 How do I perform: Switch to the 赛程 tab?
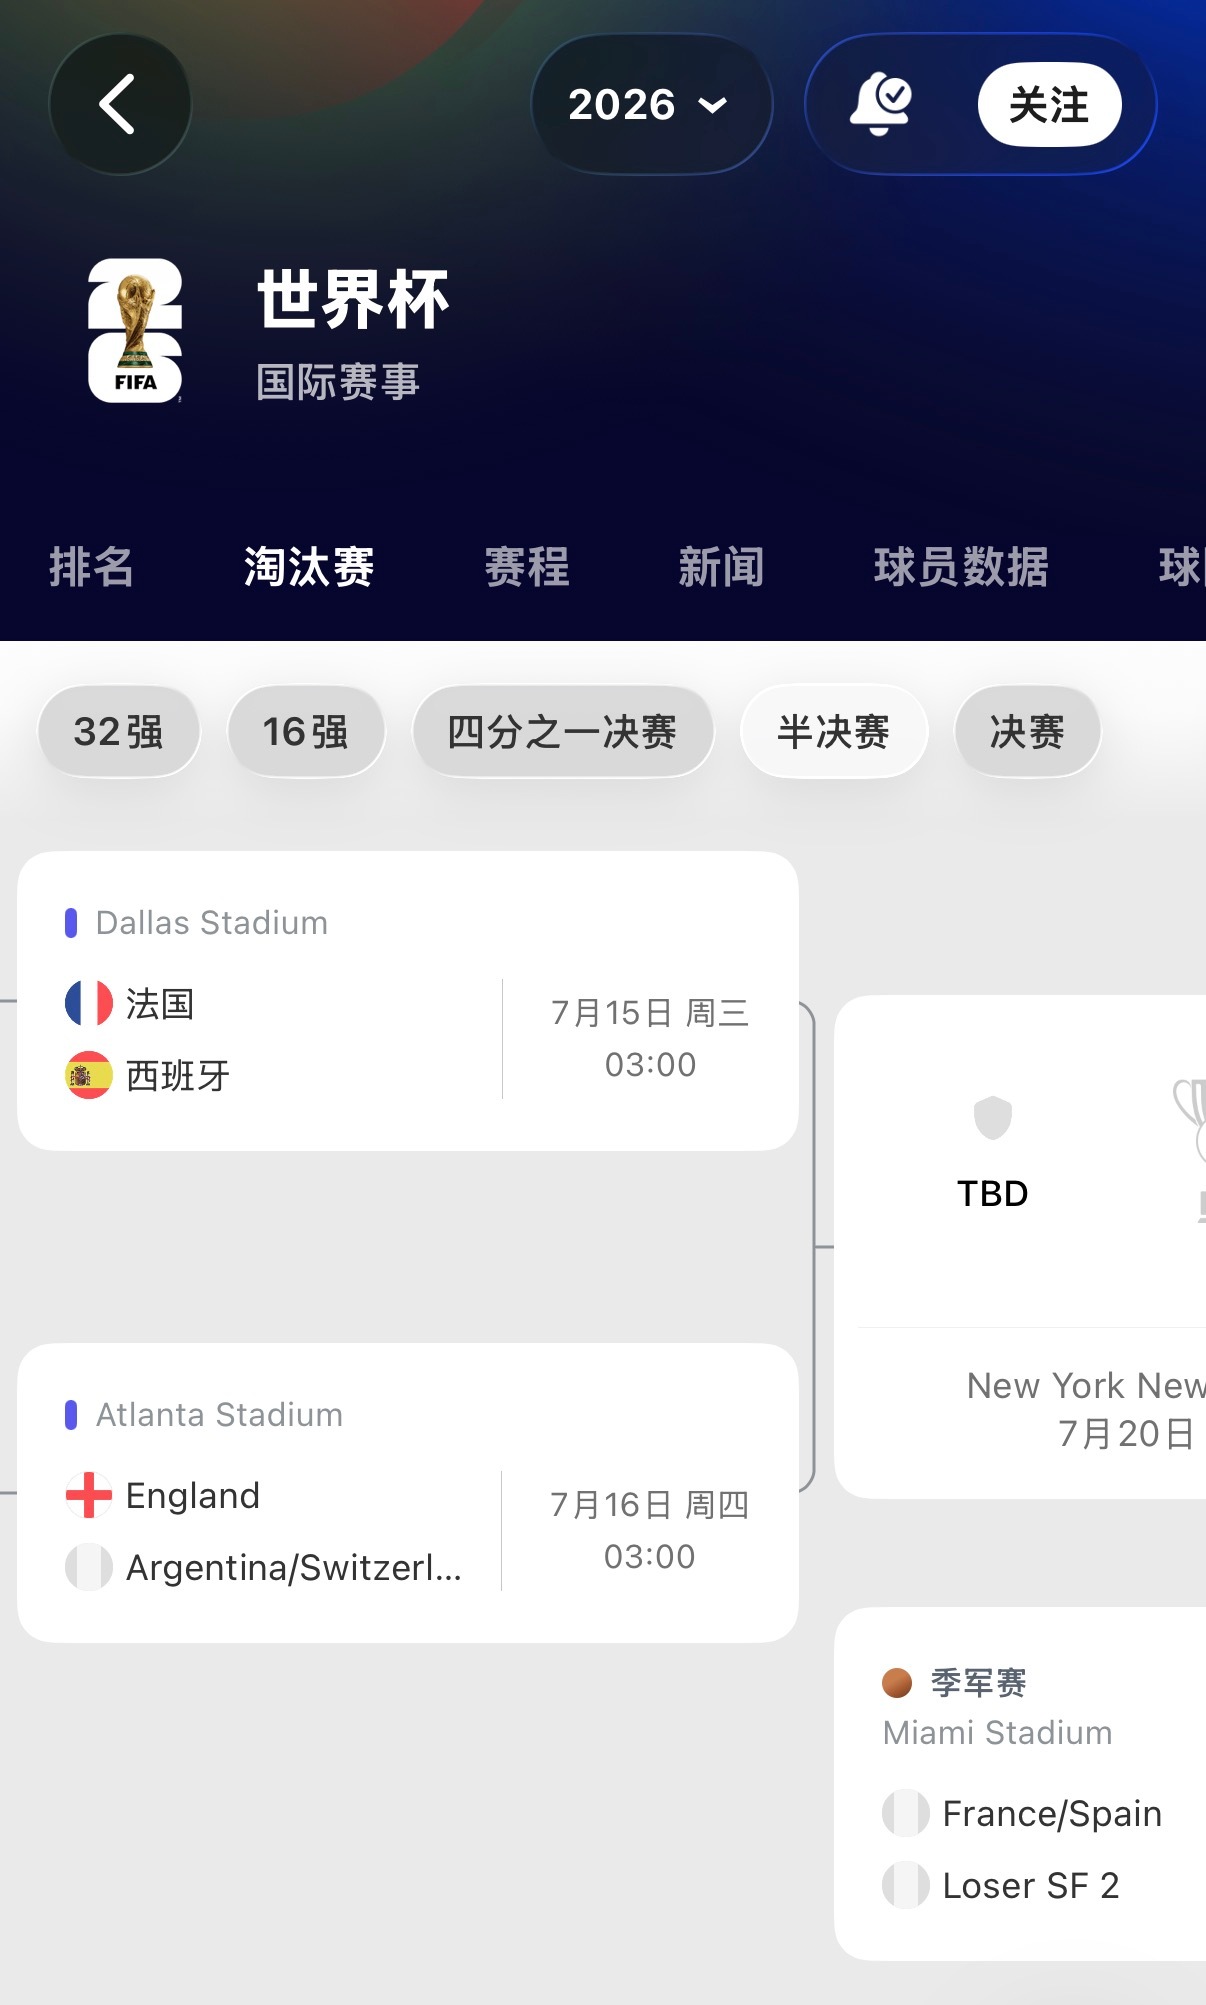click(527, 567)
